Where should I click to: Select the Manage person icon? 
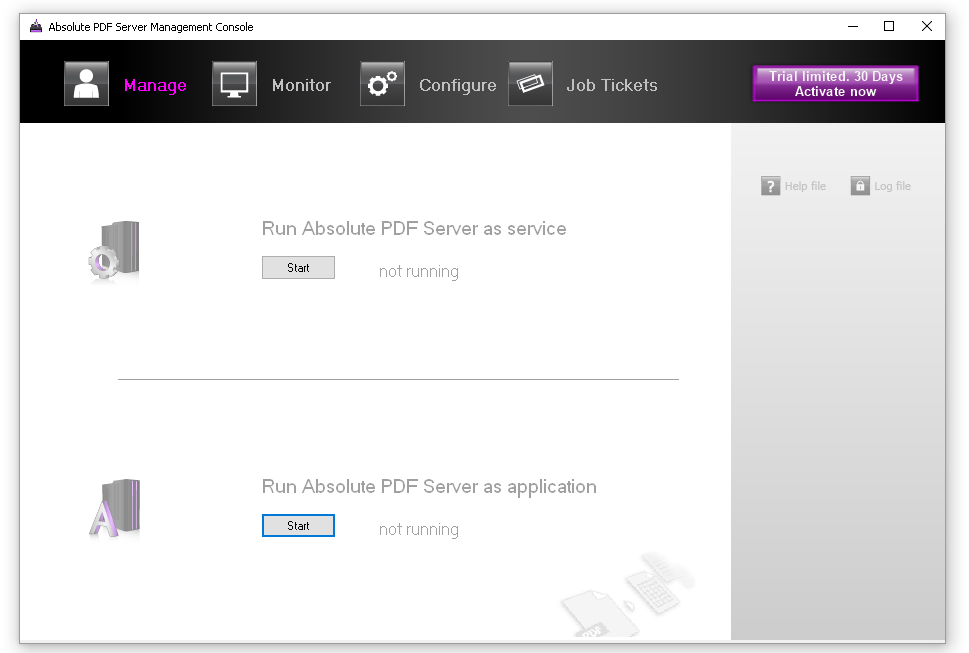(86, 83)
